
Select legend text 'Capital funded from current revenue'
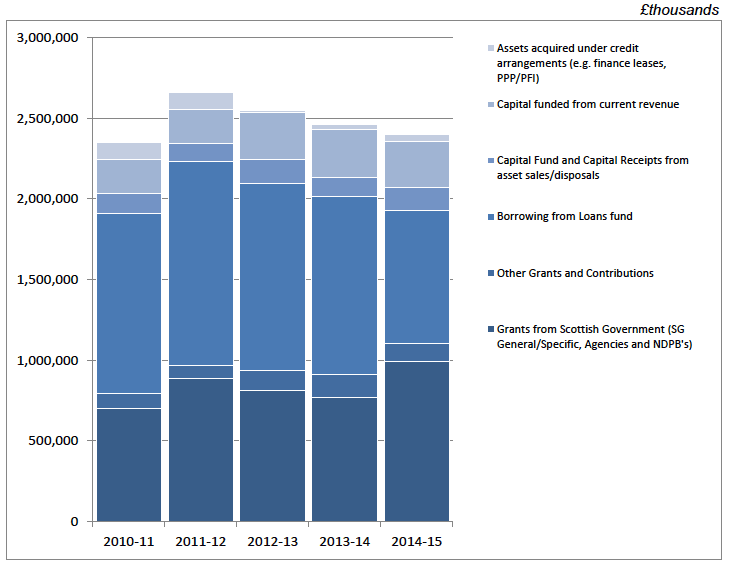click(588, 104)
